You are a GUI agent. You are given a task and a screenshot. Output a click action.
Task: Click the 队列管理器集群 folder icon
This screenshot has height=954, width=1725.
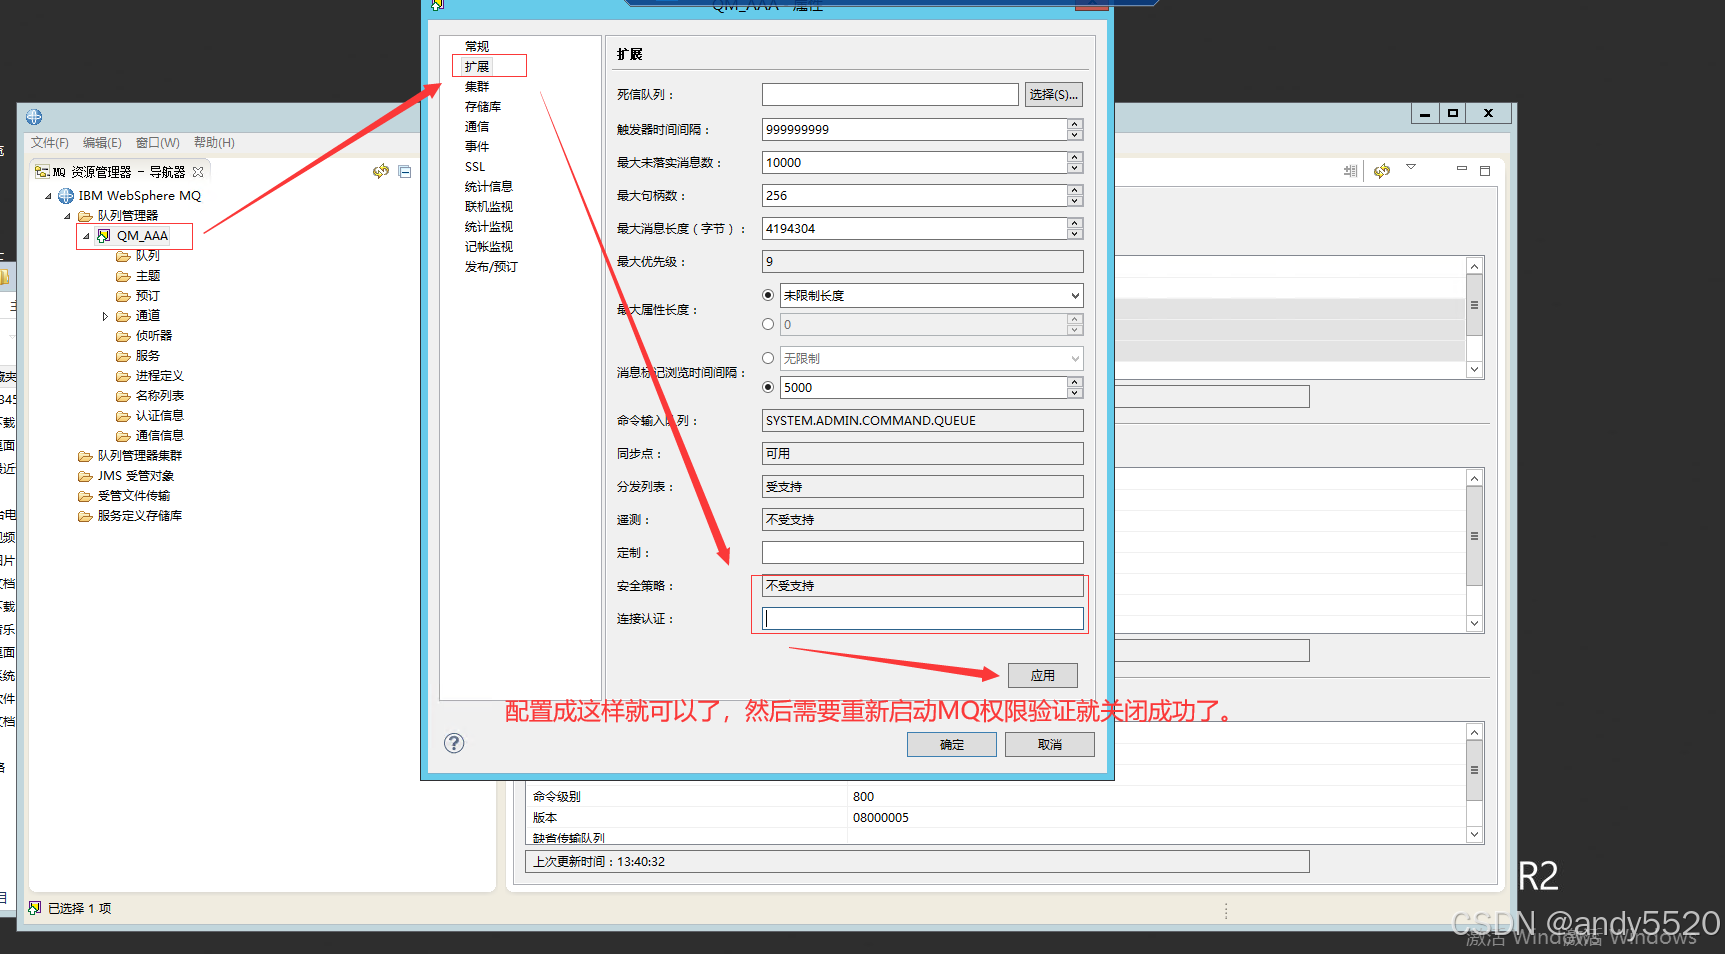pyautogui.click(x=85, y=456)
